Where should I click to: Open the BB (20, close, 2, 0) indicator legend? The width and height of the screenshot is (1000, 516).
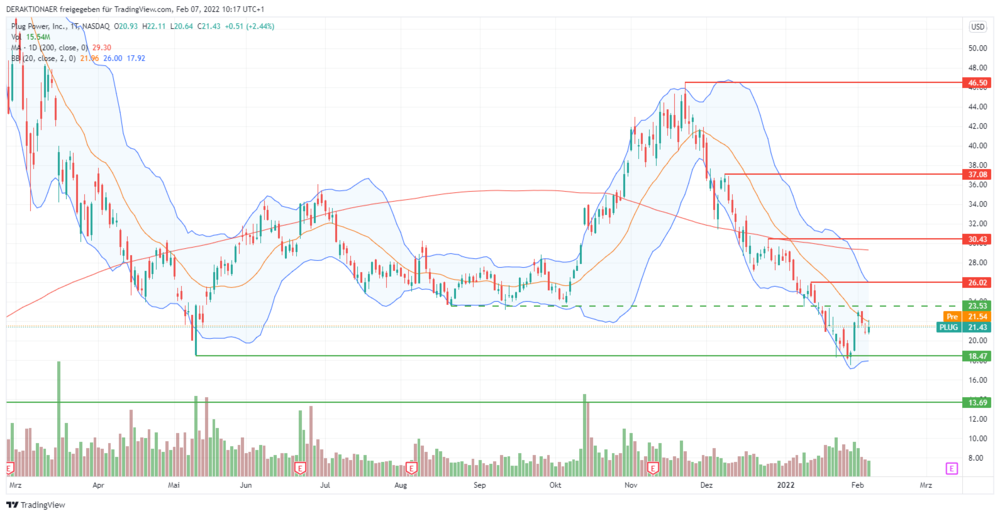click(x=44, y=58)
